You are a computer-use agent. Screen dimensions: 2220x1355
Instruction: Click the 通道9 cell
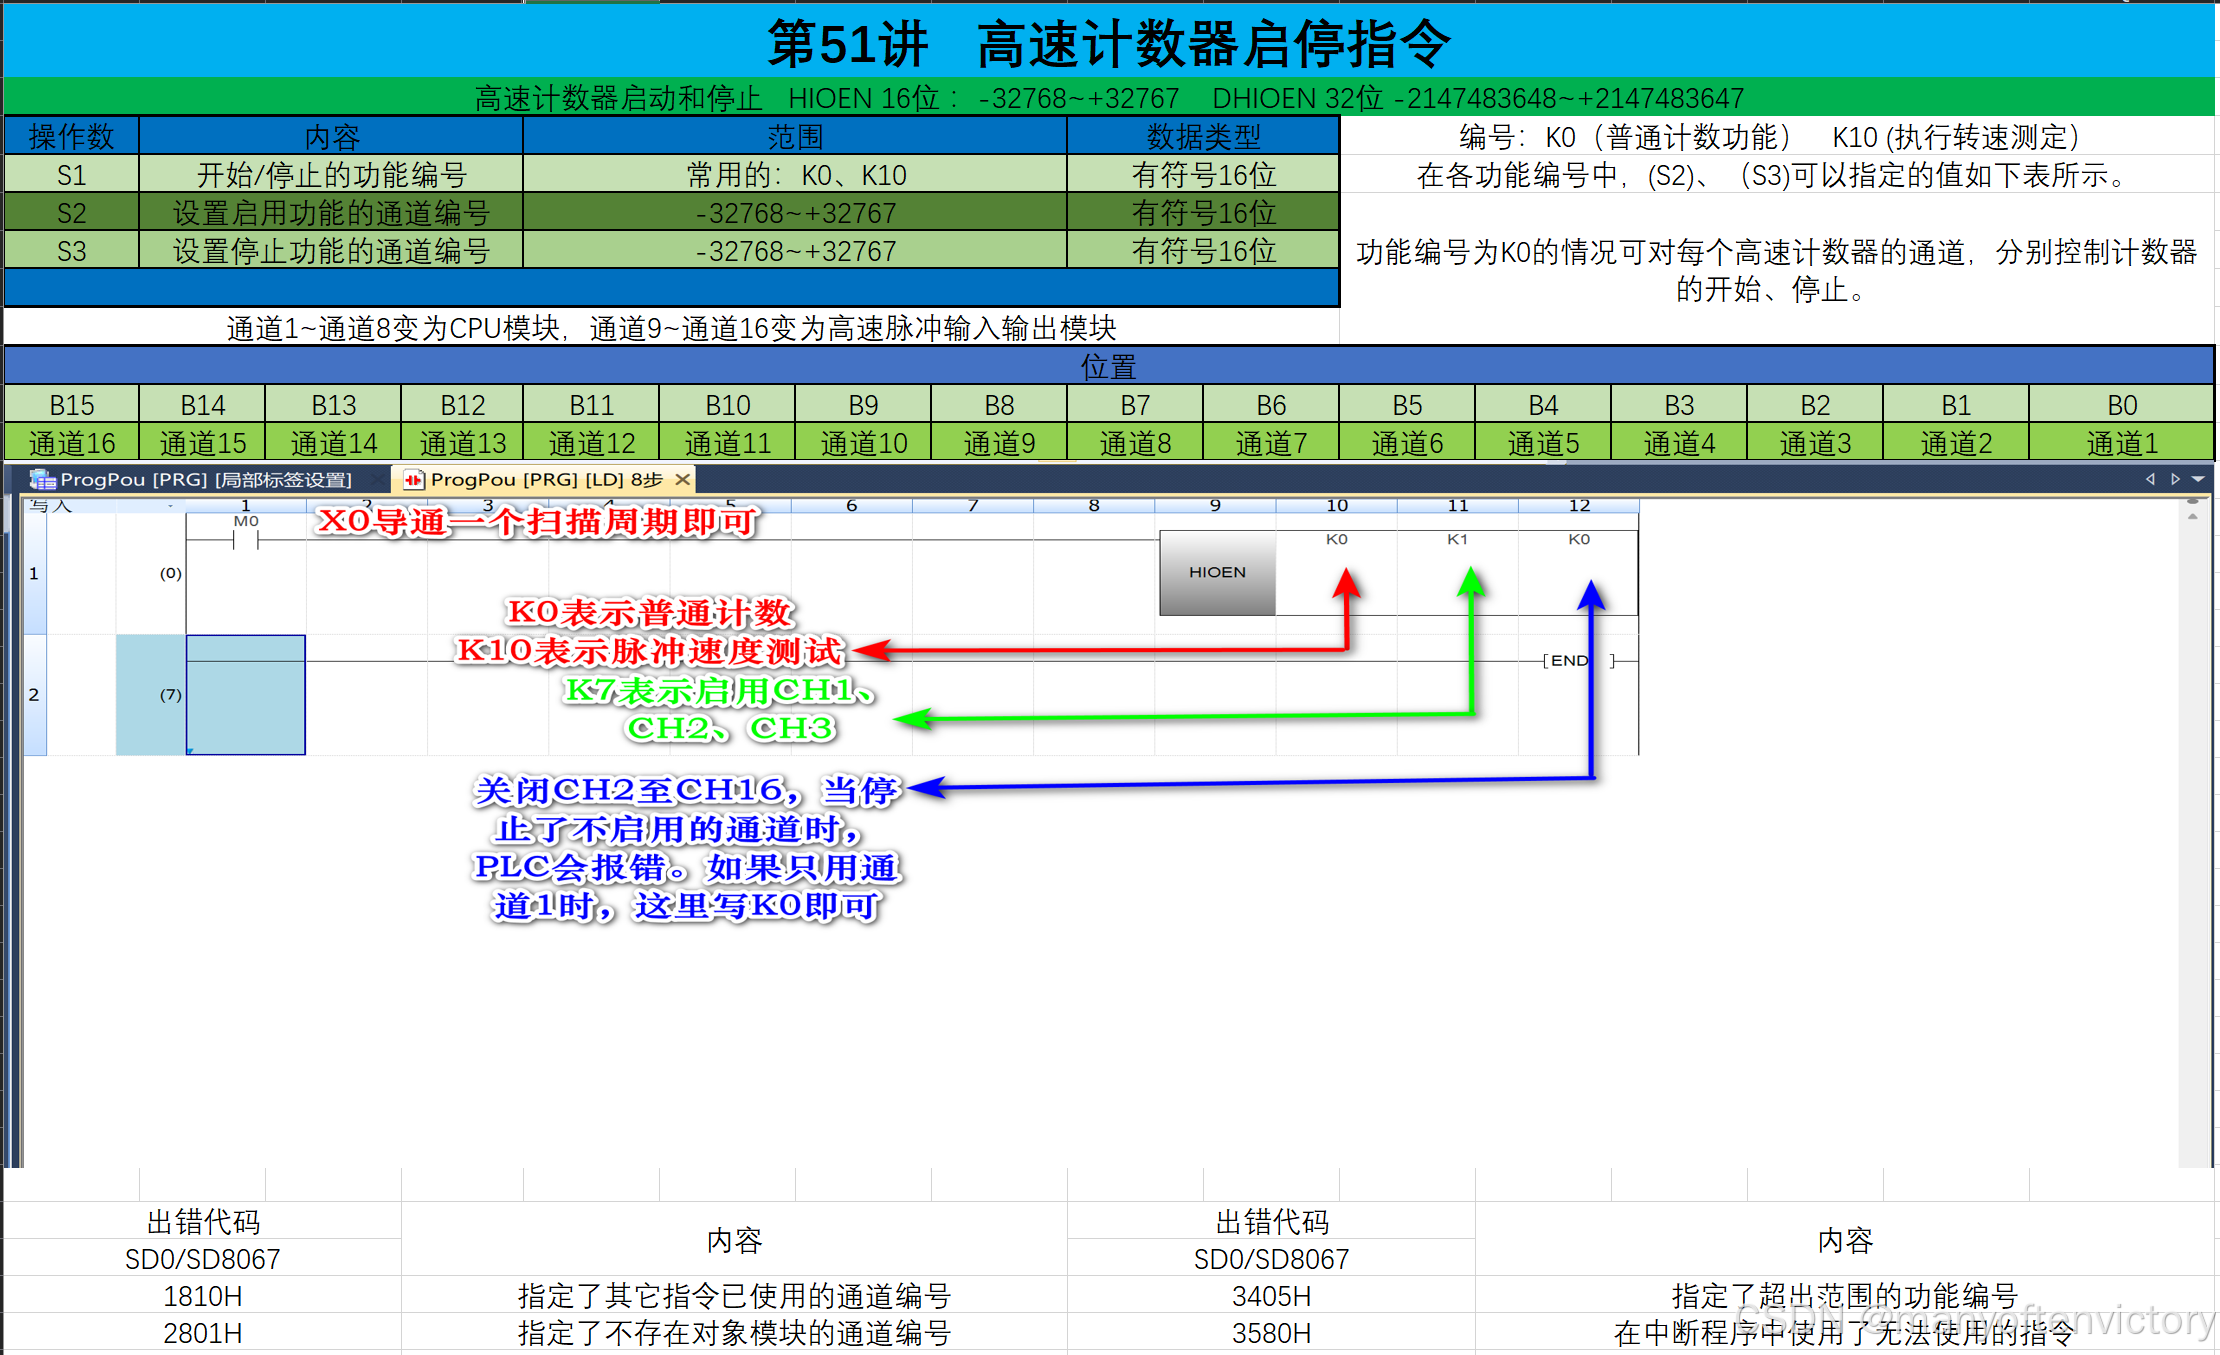pyautogui.click(x=999, y=443)
